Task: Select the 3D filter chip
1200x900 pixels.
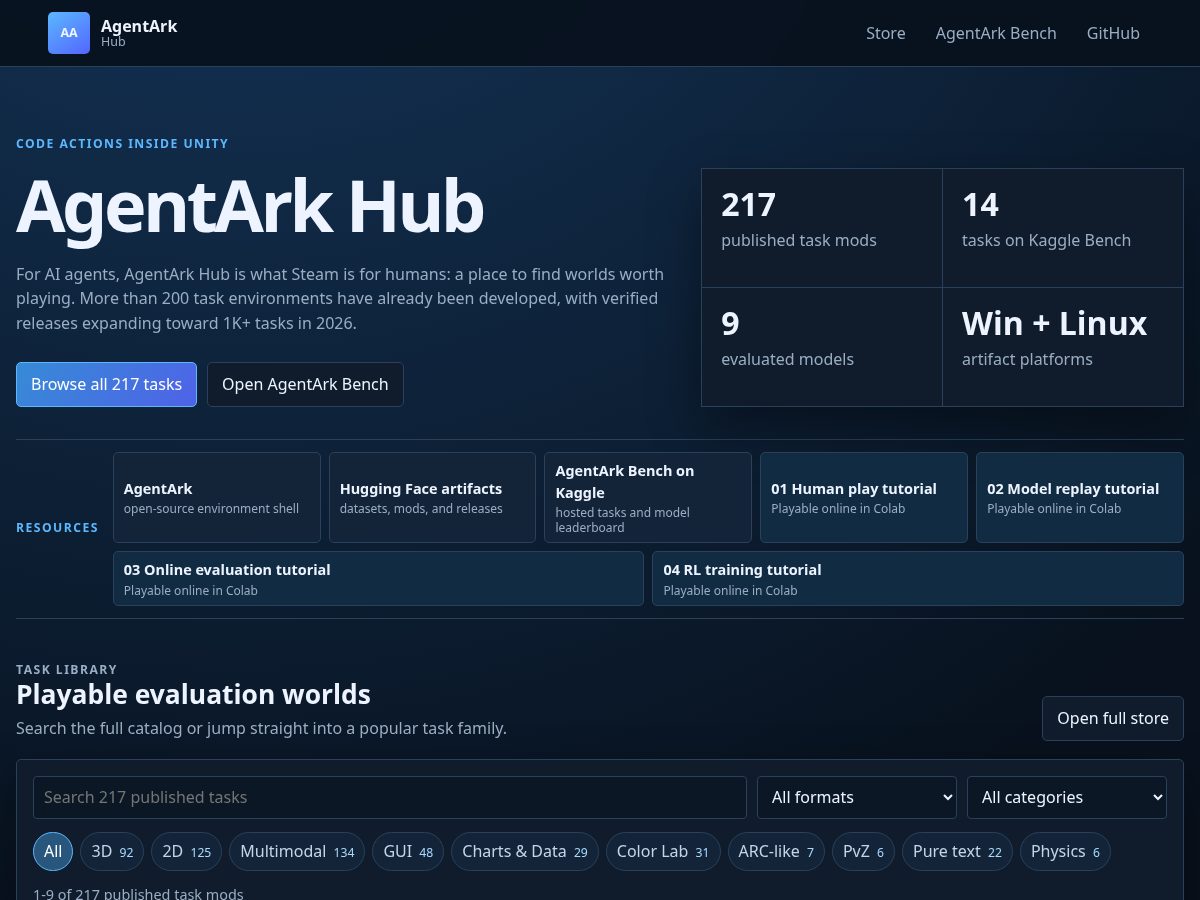Action: [x=112, y=851]
